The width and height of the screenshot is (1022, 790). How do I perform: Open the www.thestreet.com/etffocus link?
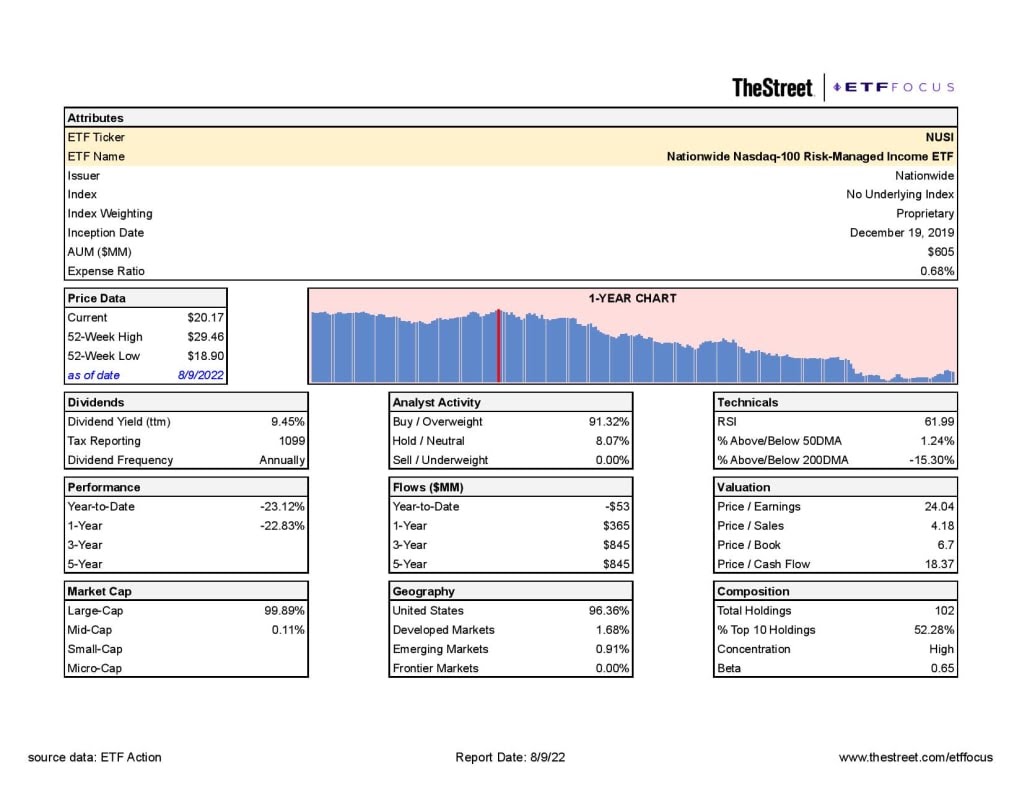pos(915,757)
